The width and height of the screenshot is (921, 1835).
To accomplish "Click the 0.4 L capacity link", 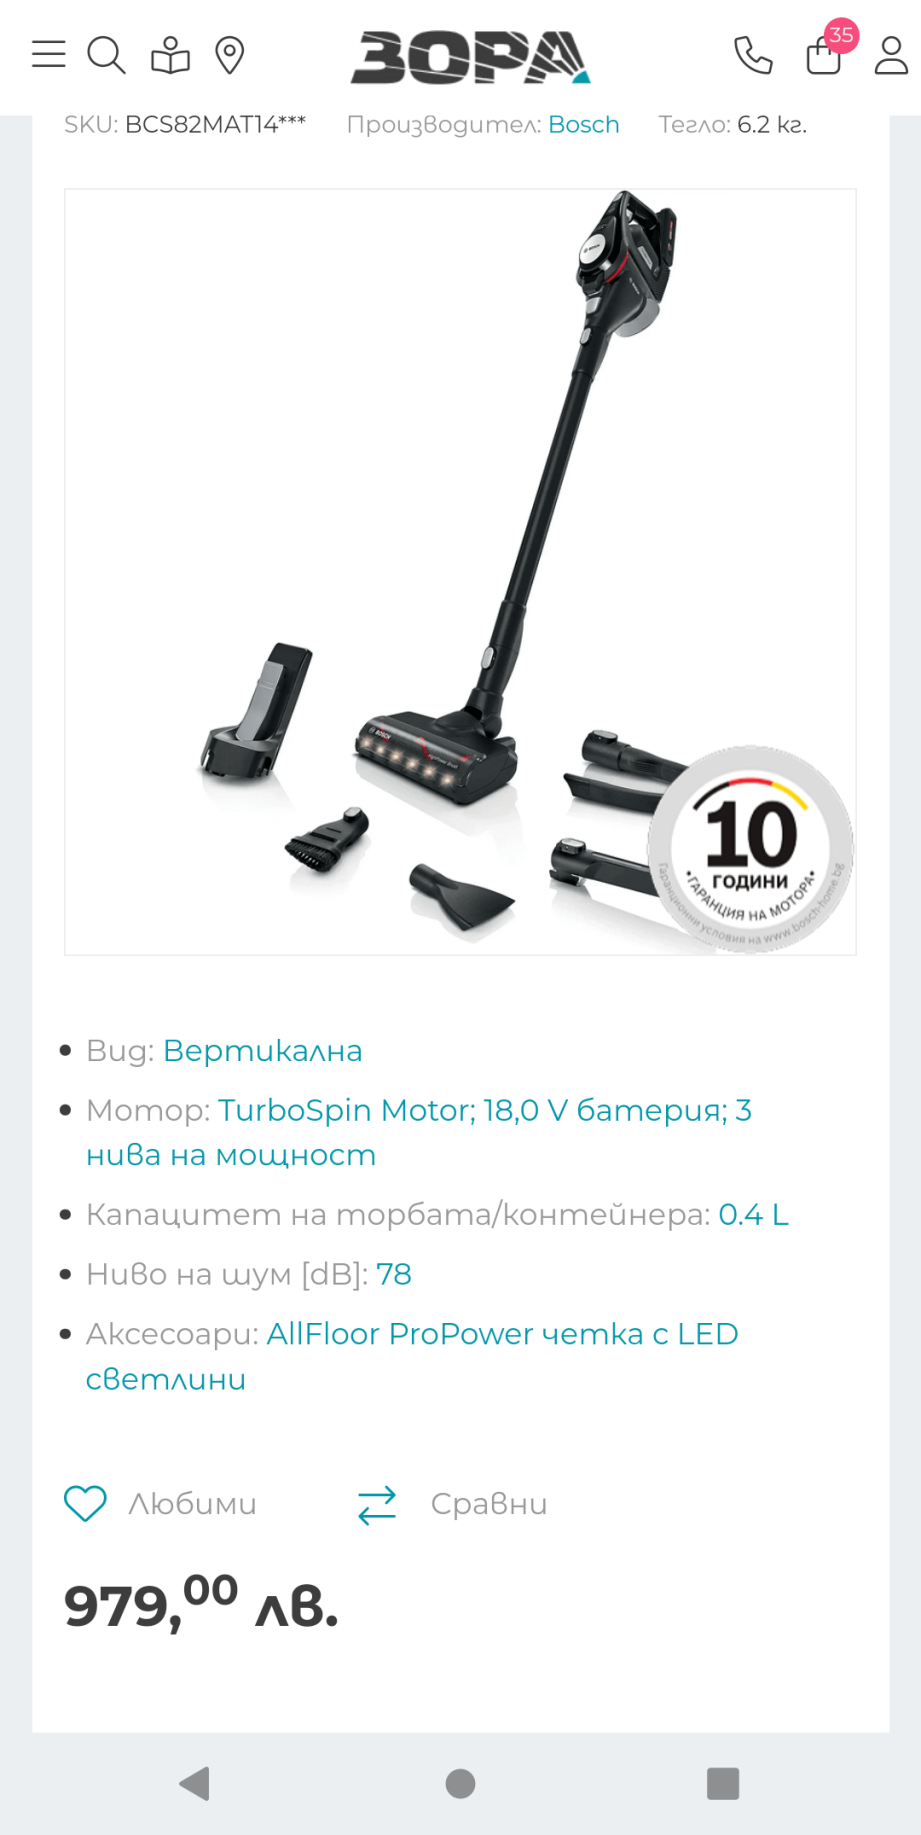I will tap(753, 1214).
